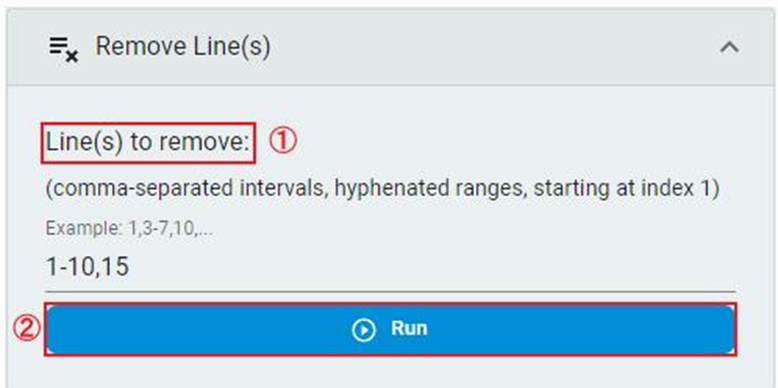This screenshot has width=778, height=388.
Task: Focus the lines-to-remove input containing 1-10,15
Action: pos(390,267)
